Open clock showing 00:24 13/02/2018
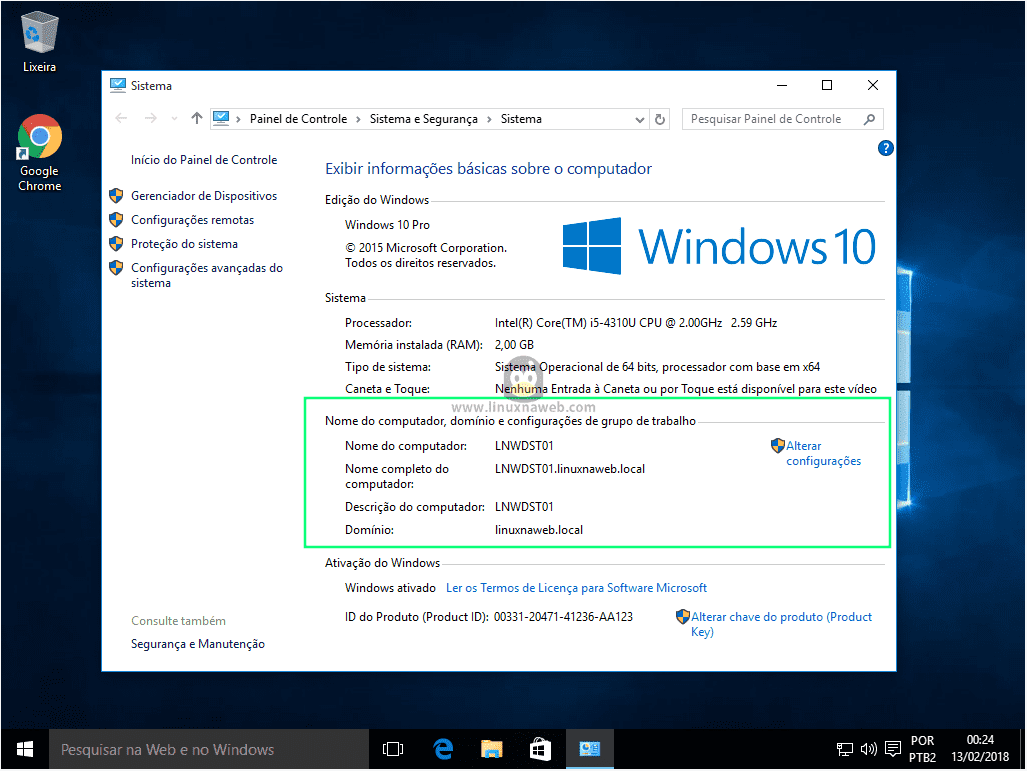This screenshot has width=1027, height=771. pyautogui.click(x=980, y=749)
